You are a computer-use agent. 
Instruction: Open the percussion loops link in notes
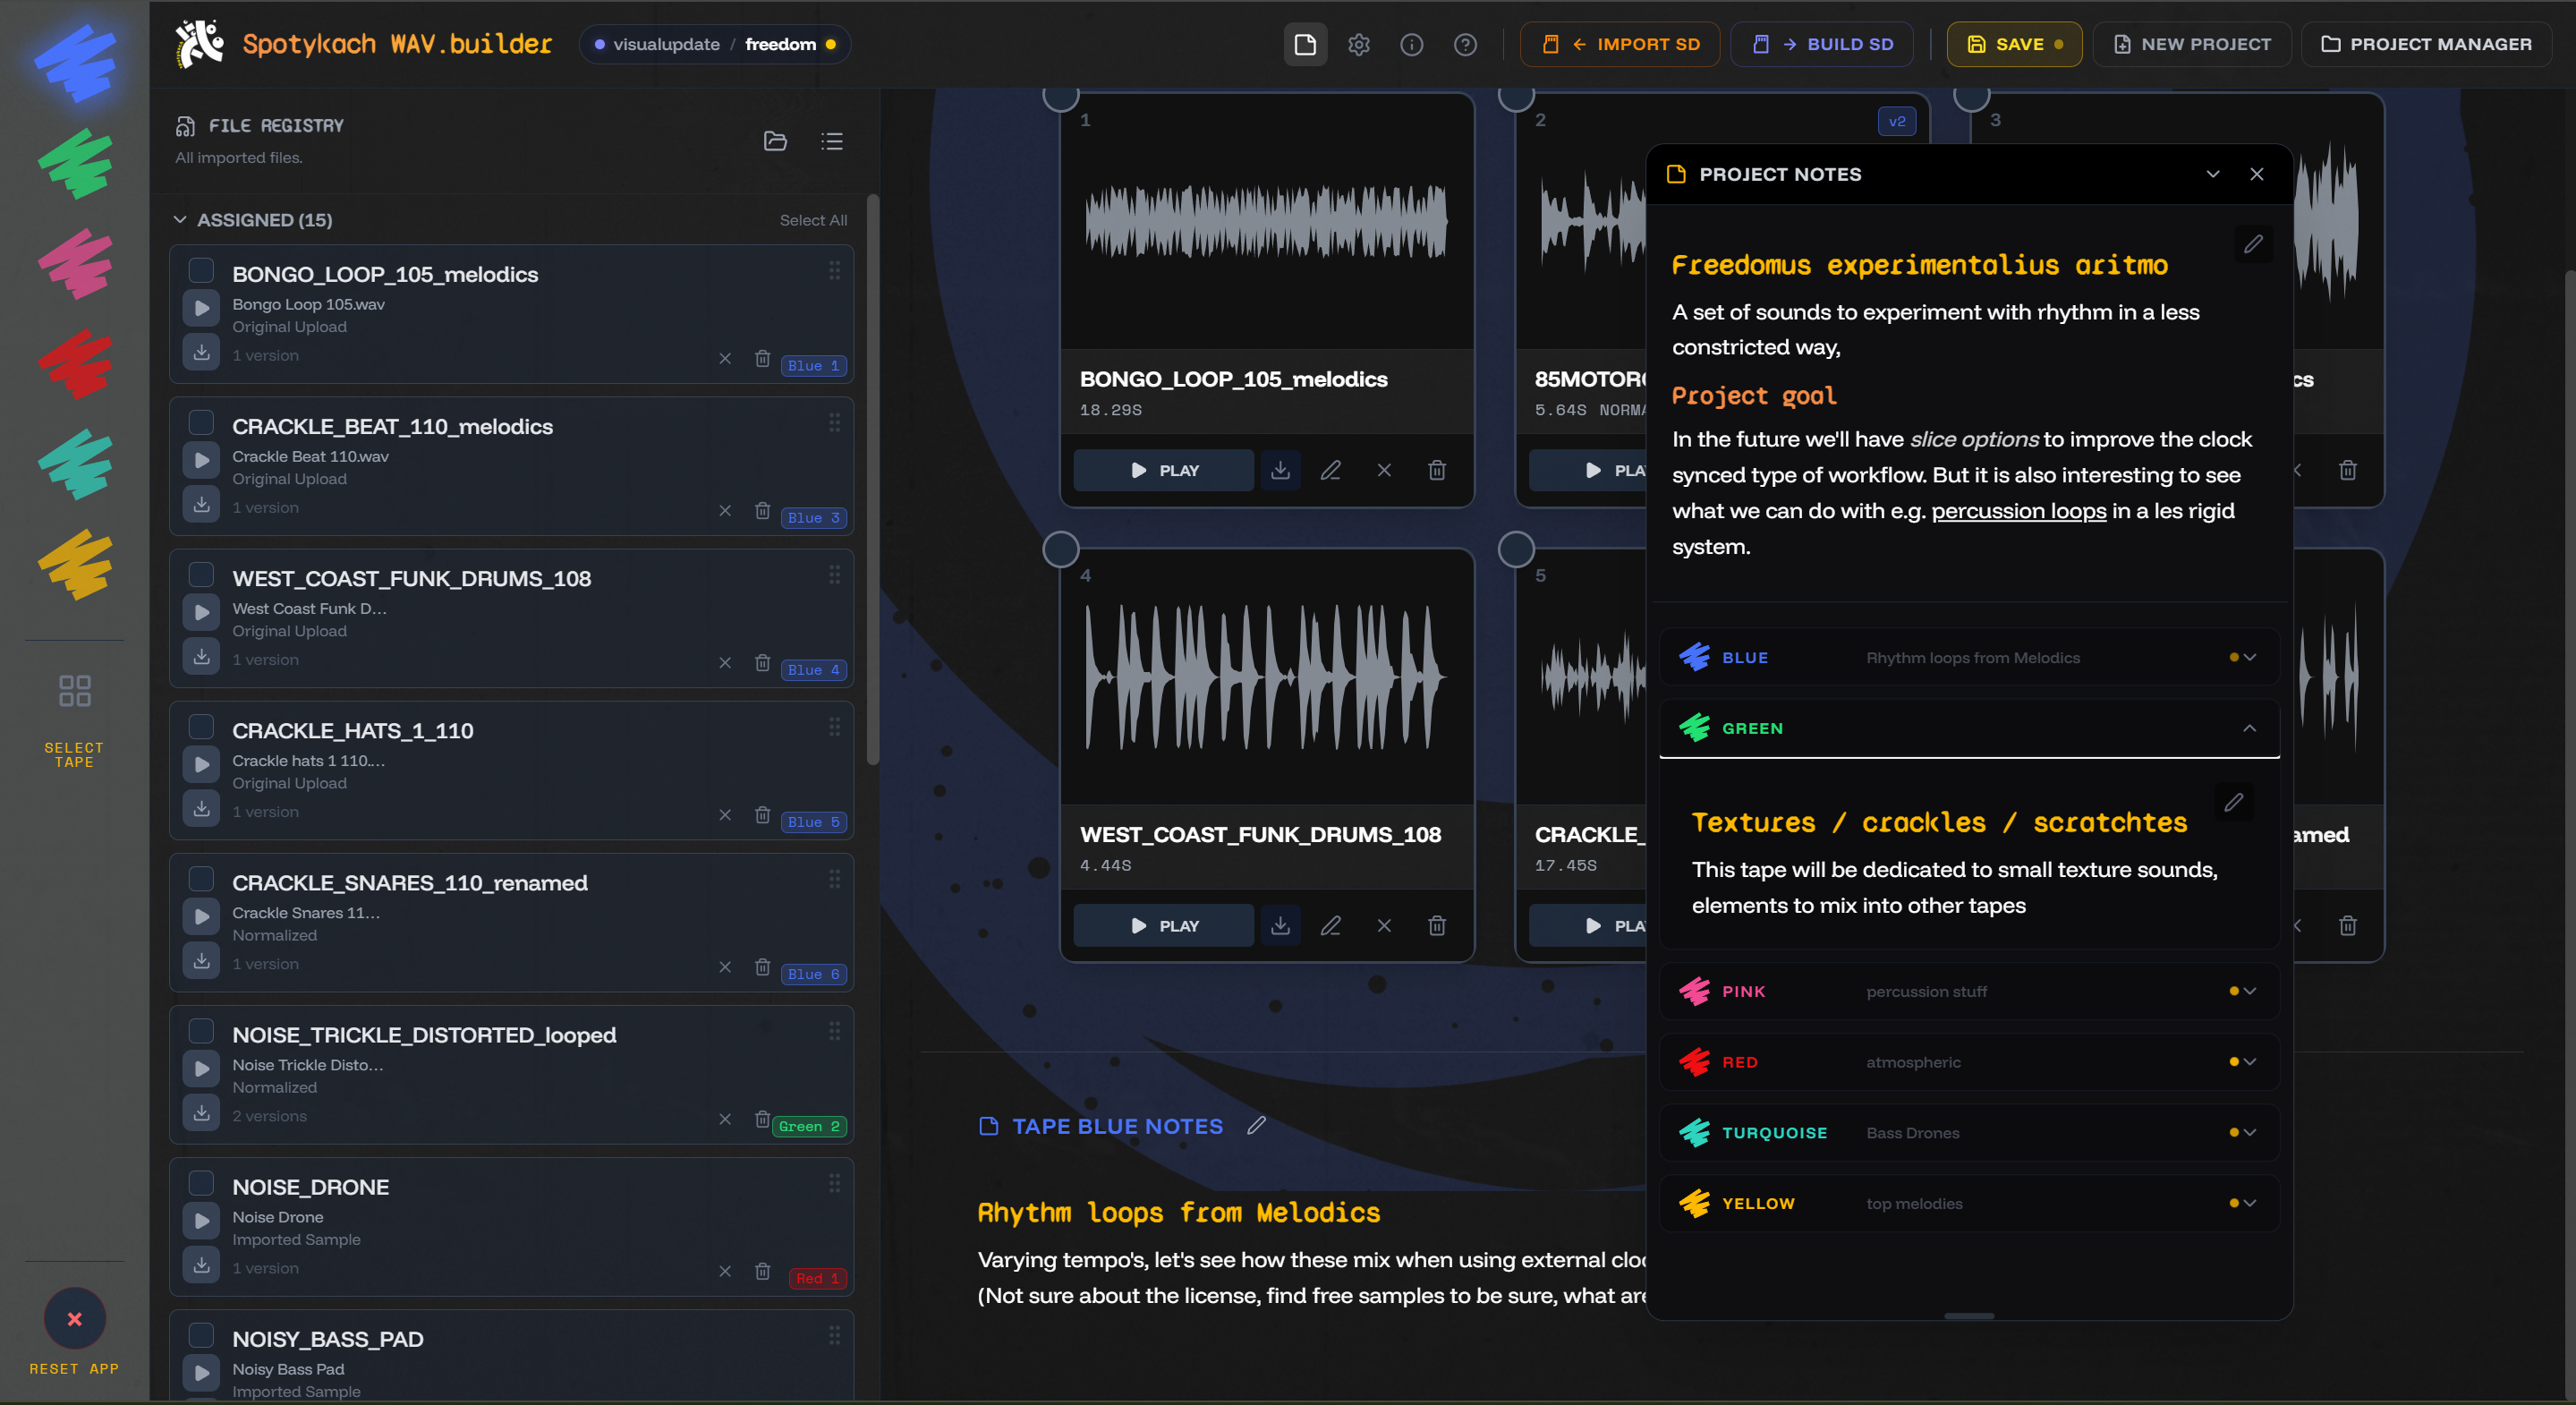pos(2018,511)
